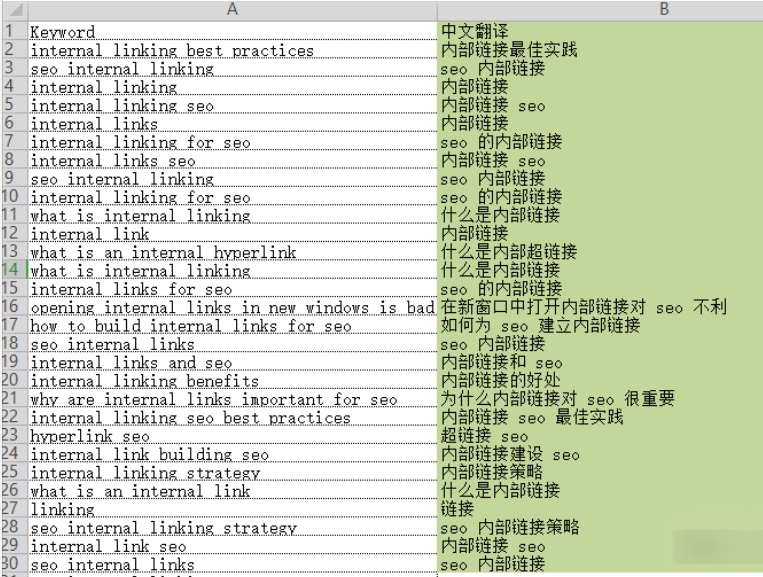Click cell 'linking' in row 27
The width and height of the screenshot is (763, 577).
point(232,508)
